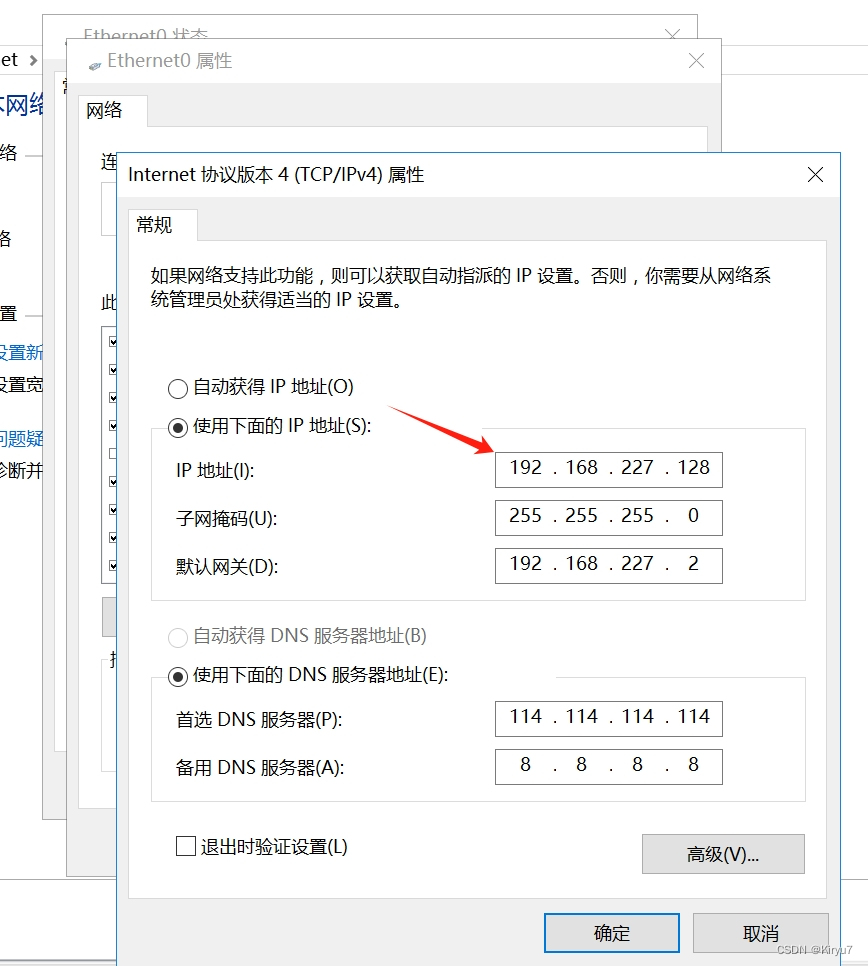Click the alternate DNS server field
Image resolution: width=868 pixels, height=966 pixels.
(x=609, y=766)
